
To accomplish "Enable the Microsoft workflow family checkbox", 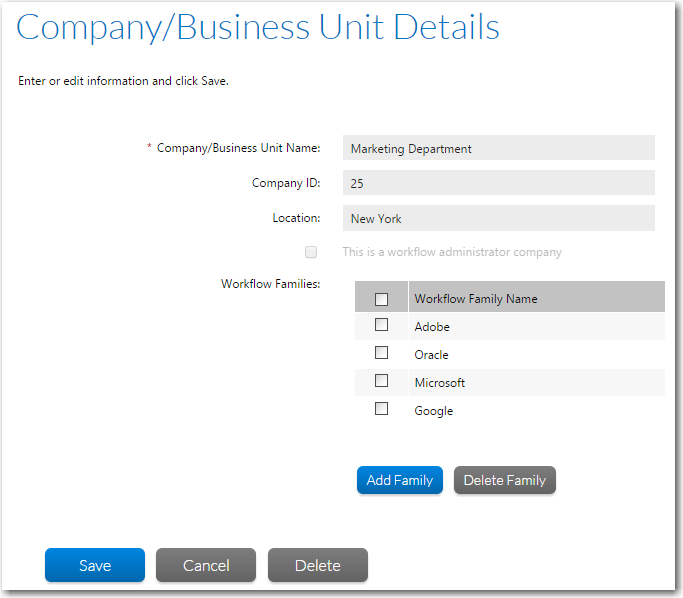I will tap(381, 381).
